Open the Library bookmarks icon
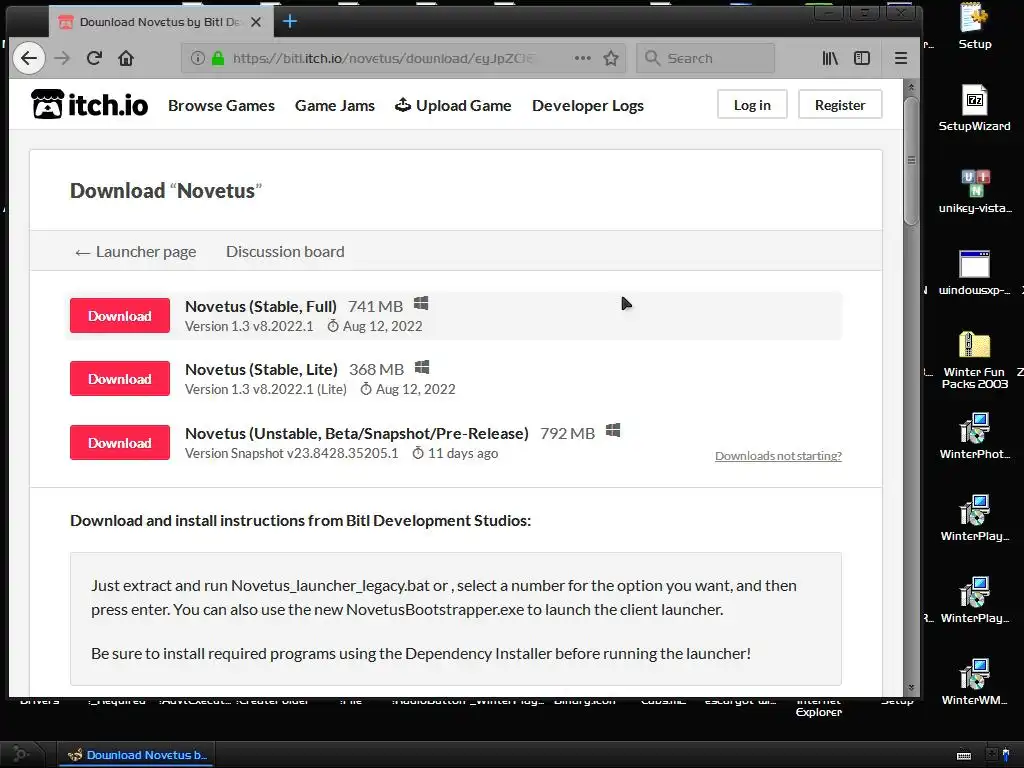The height and width of the screenshot is (768, 1024). tap(830, 58)
